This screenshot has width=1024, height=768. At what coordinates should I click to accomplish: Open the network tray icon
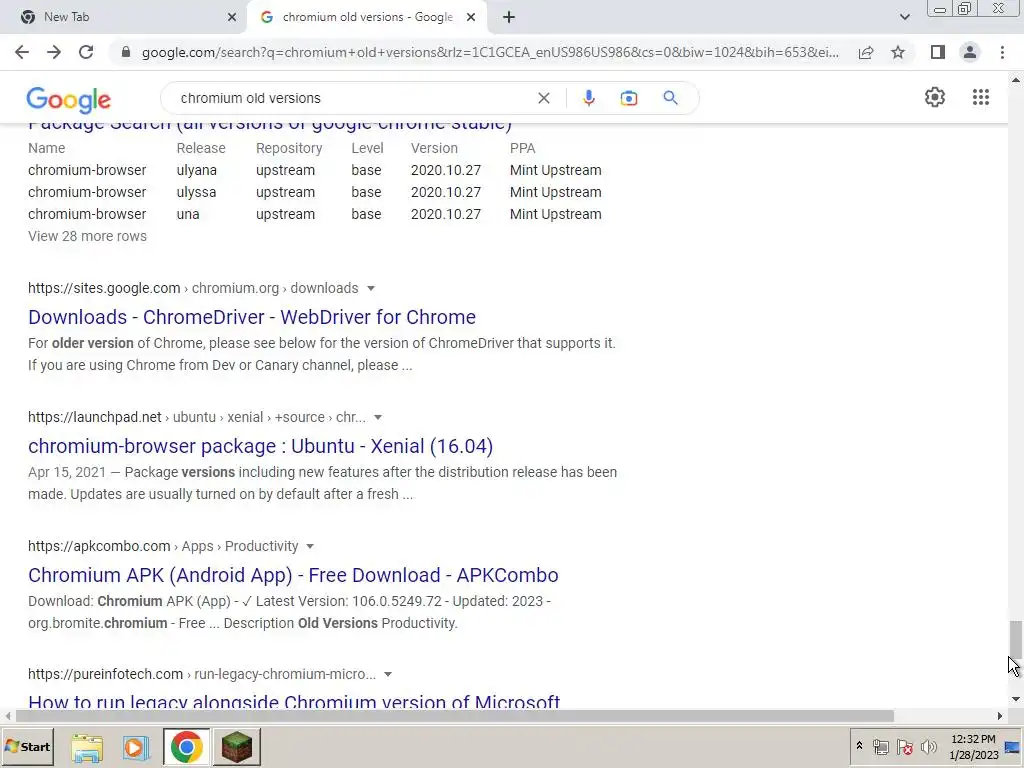(881, 746)
